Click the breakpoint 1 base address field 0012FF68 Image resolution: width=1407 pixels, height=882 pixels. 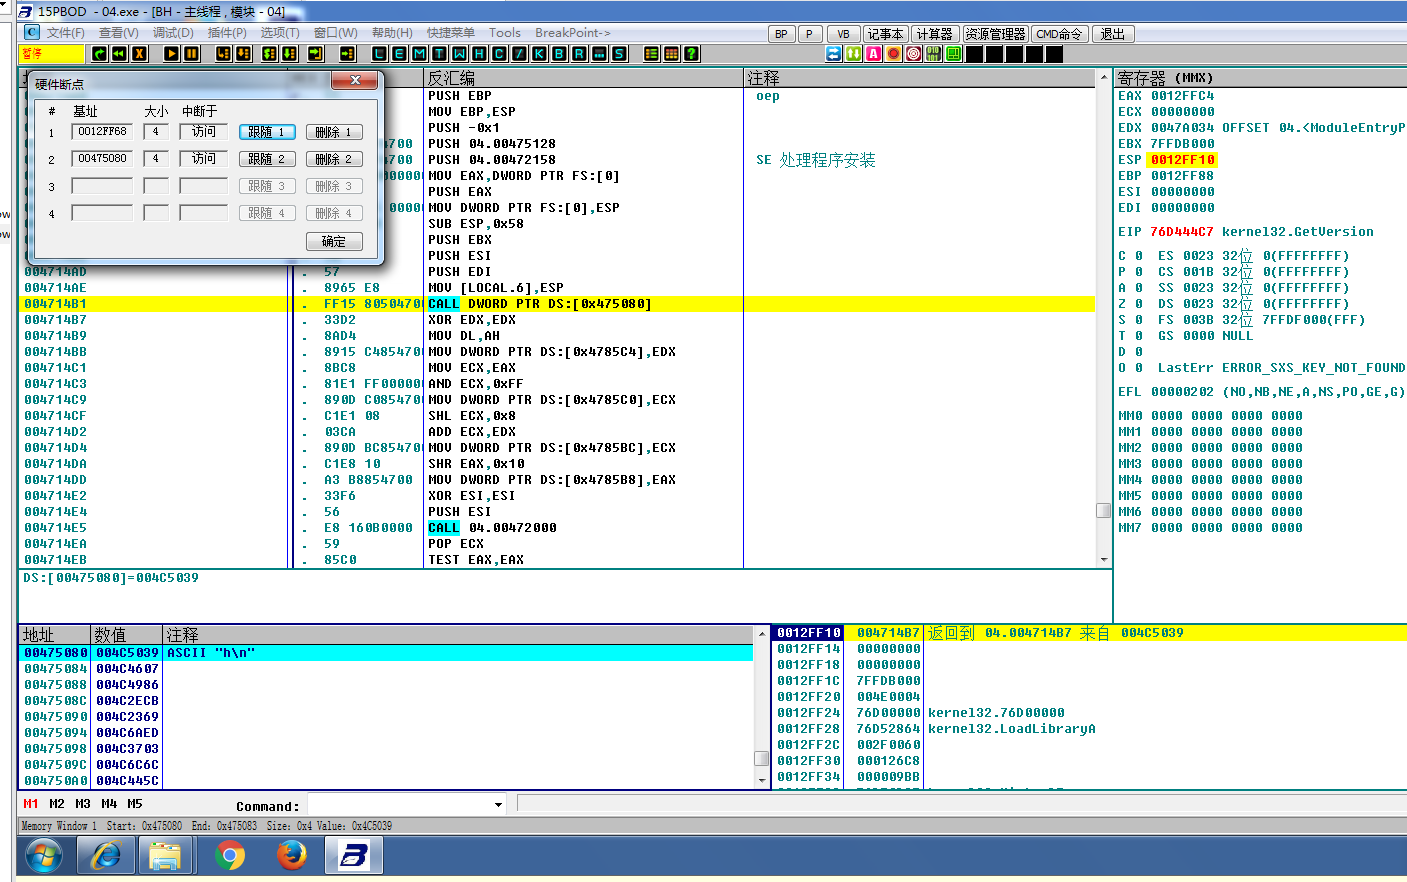(102, 132)
